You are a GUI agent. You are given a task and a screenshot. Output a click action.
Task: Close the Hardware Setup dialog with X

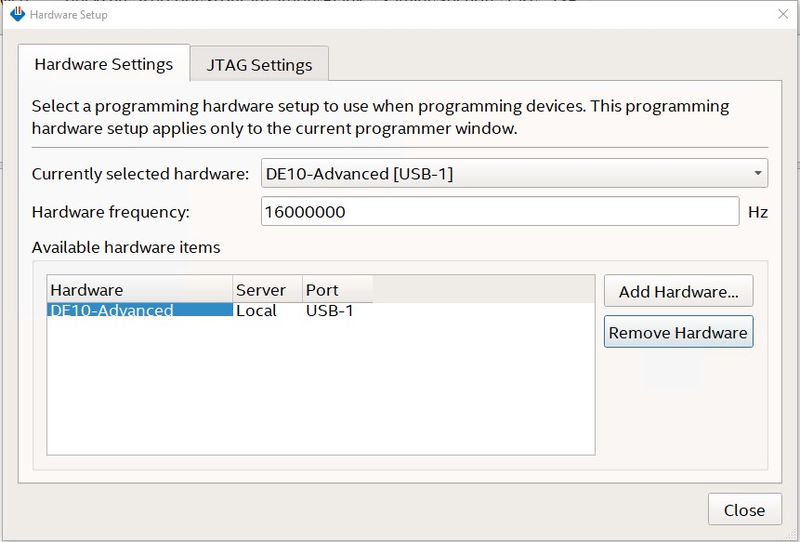(783, 14)
